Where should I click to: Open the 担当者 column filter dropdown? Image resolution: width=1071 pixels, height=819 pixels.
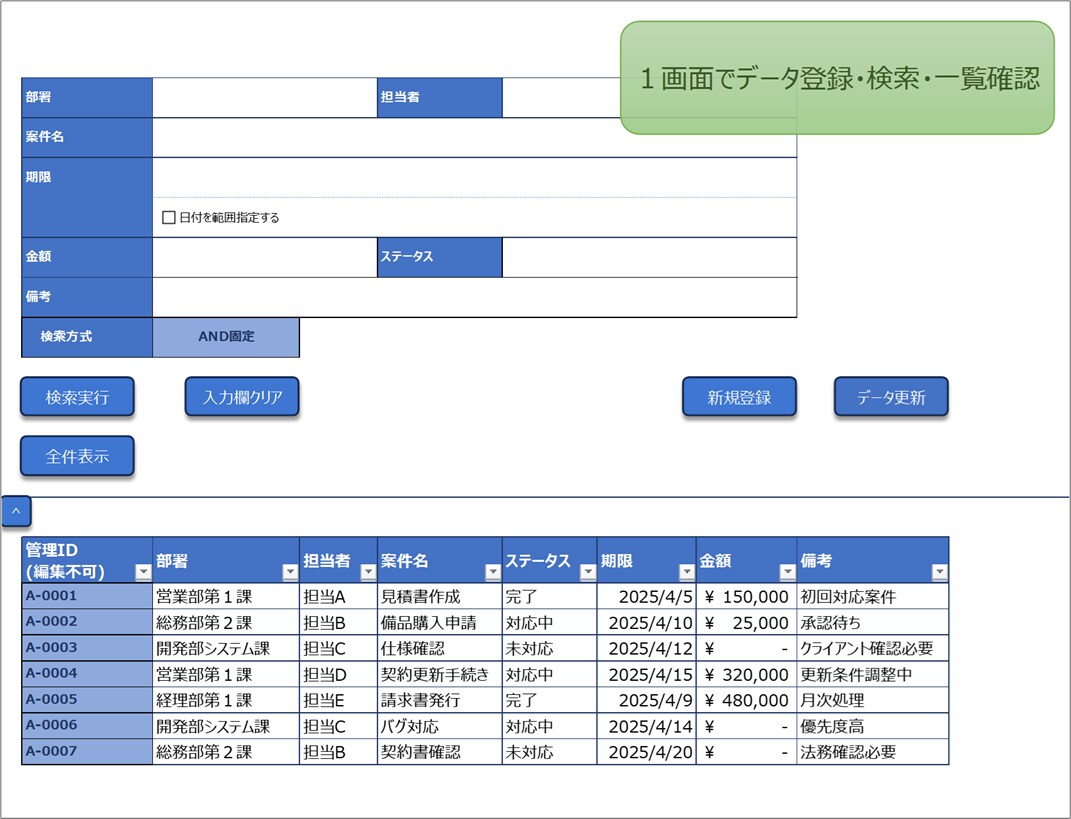coord(368,572)
